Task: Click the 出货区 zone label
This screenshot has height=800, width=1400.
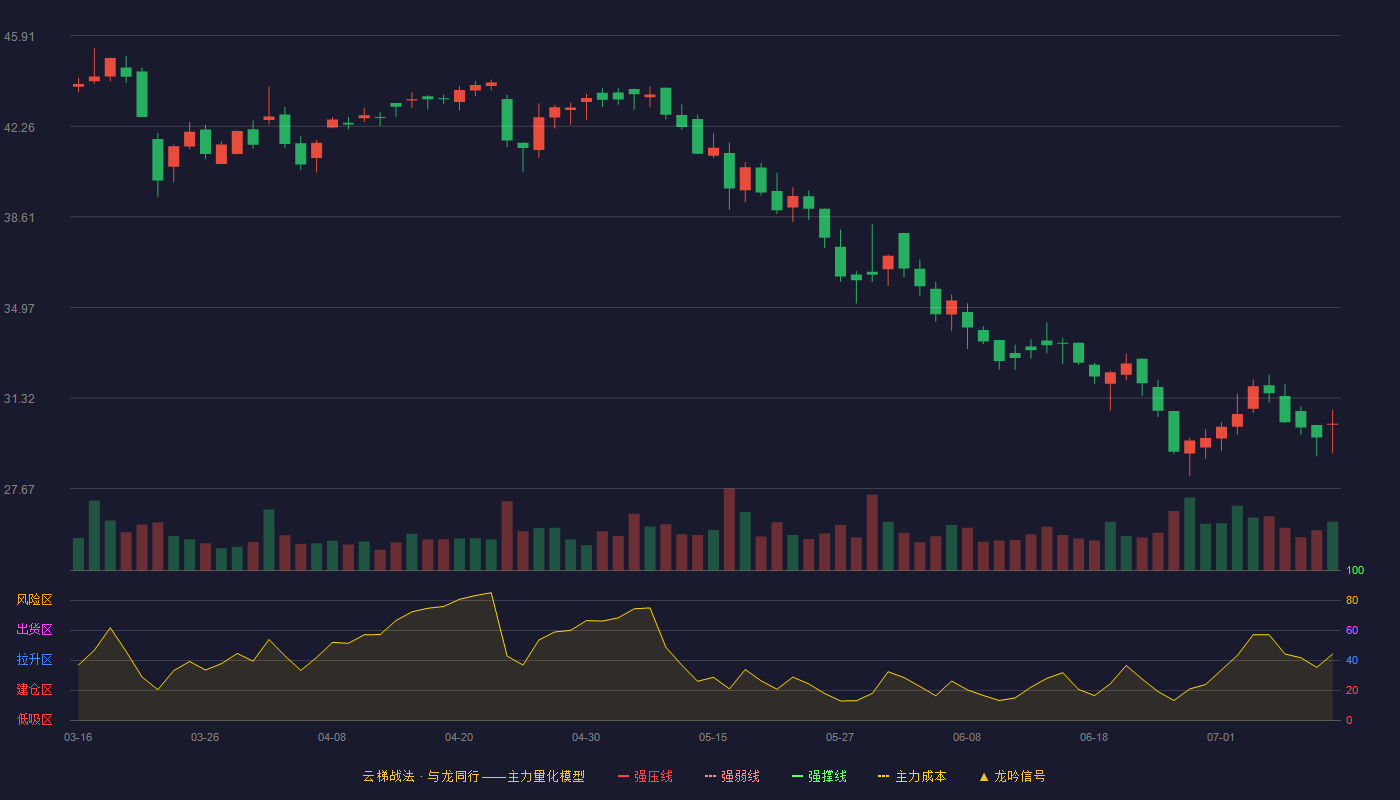Action: click(x=34, y=630)
